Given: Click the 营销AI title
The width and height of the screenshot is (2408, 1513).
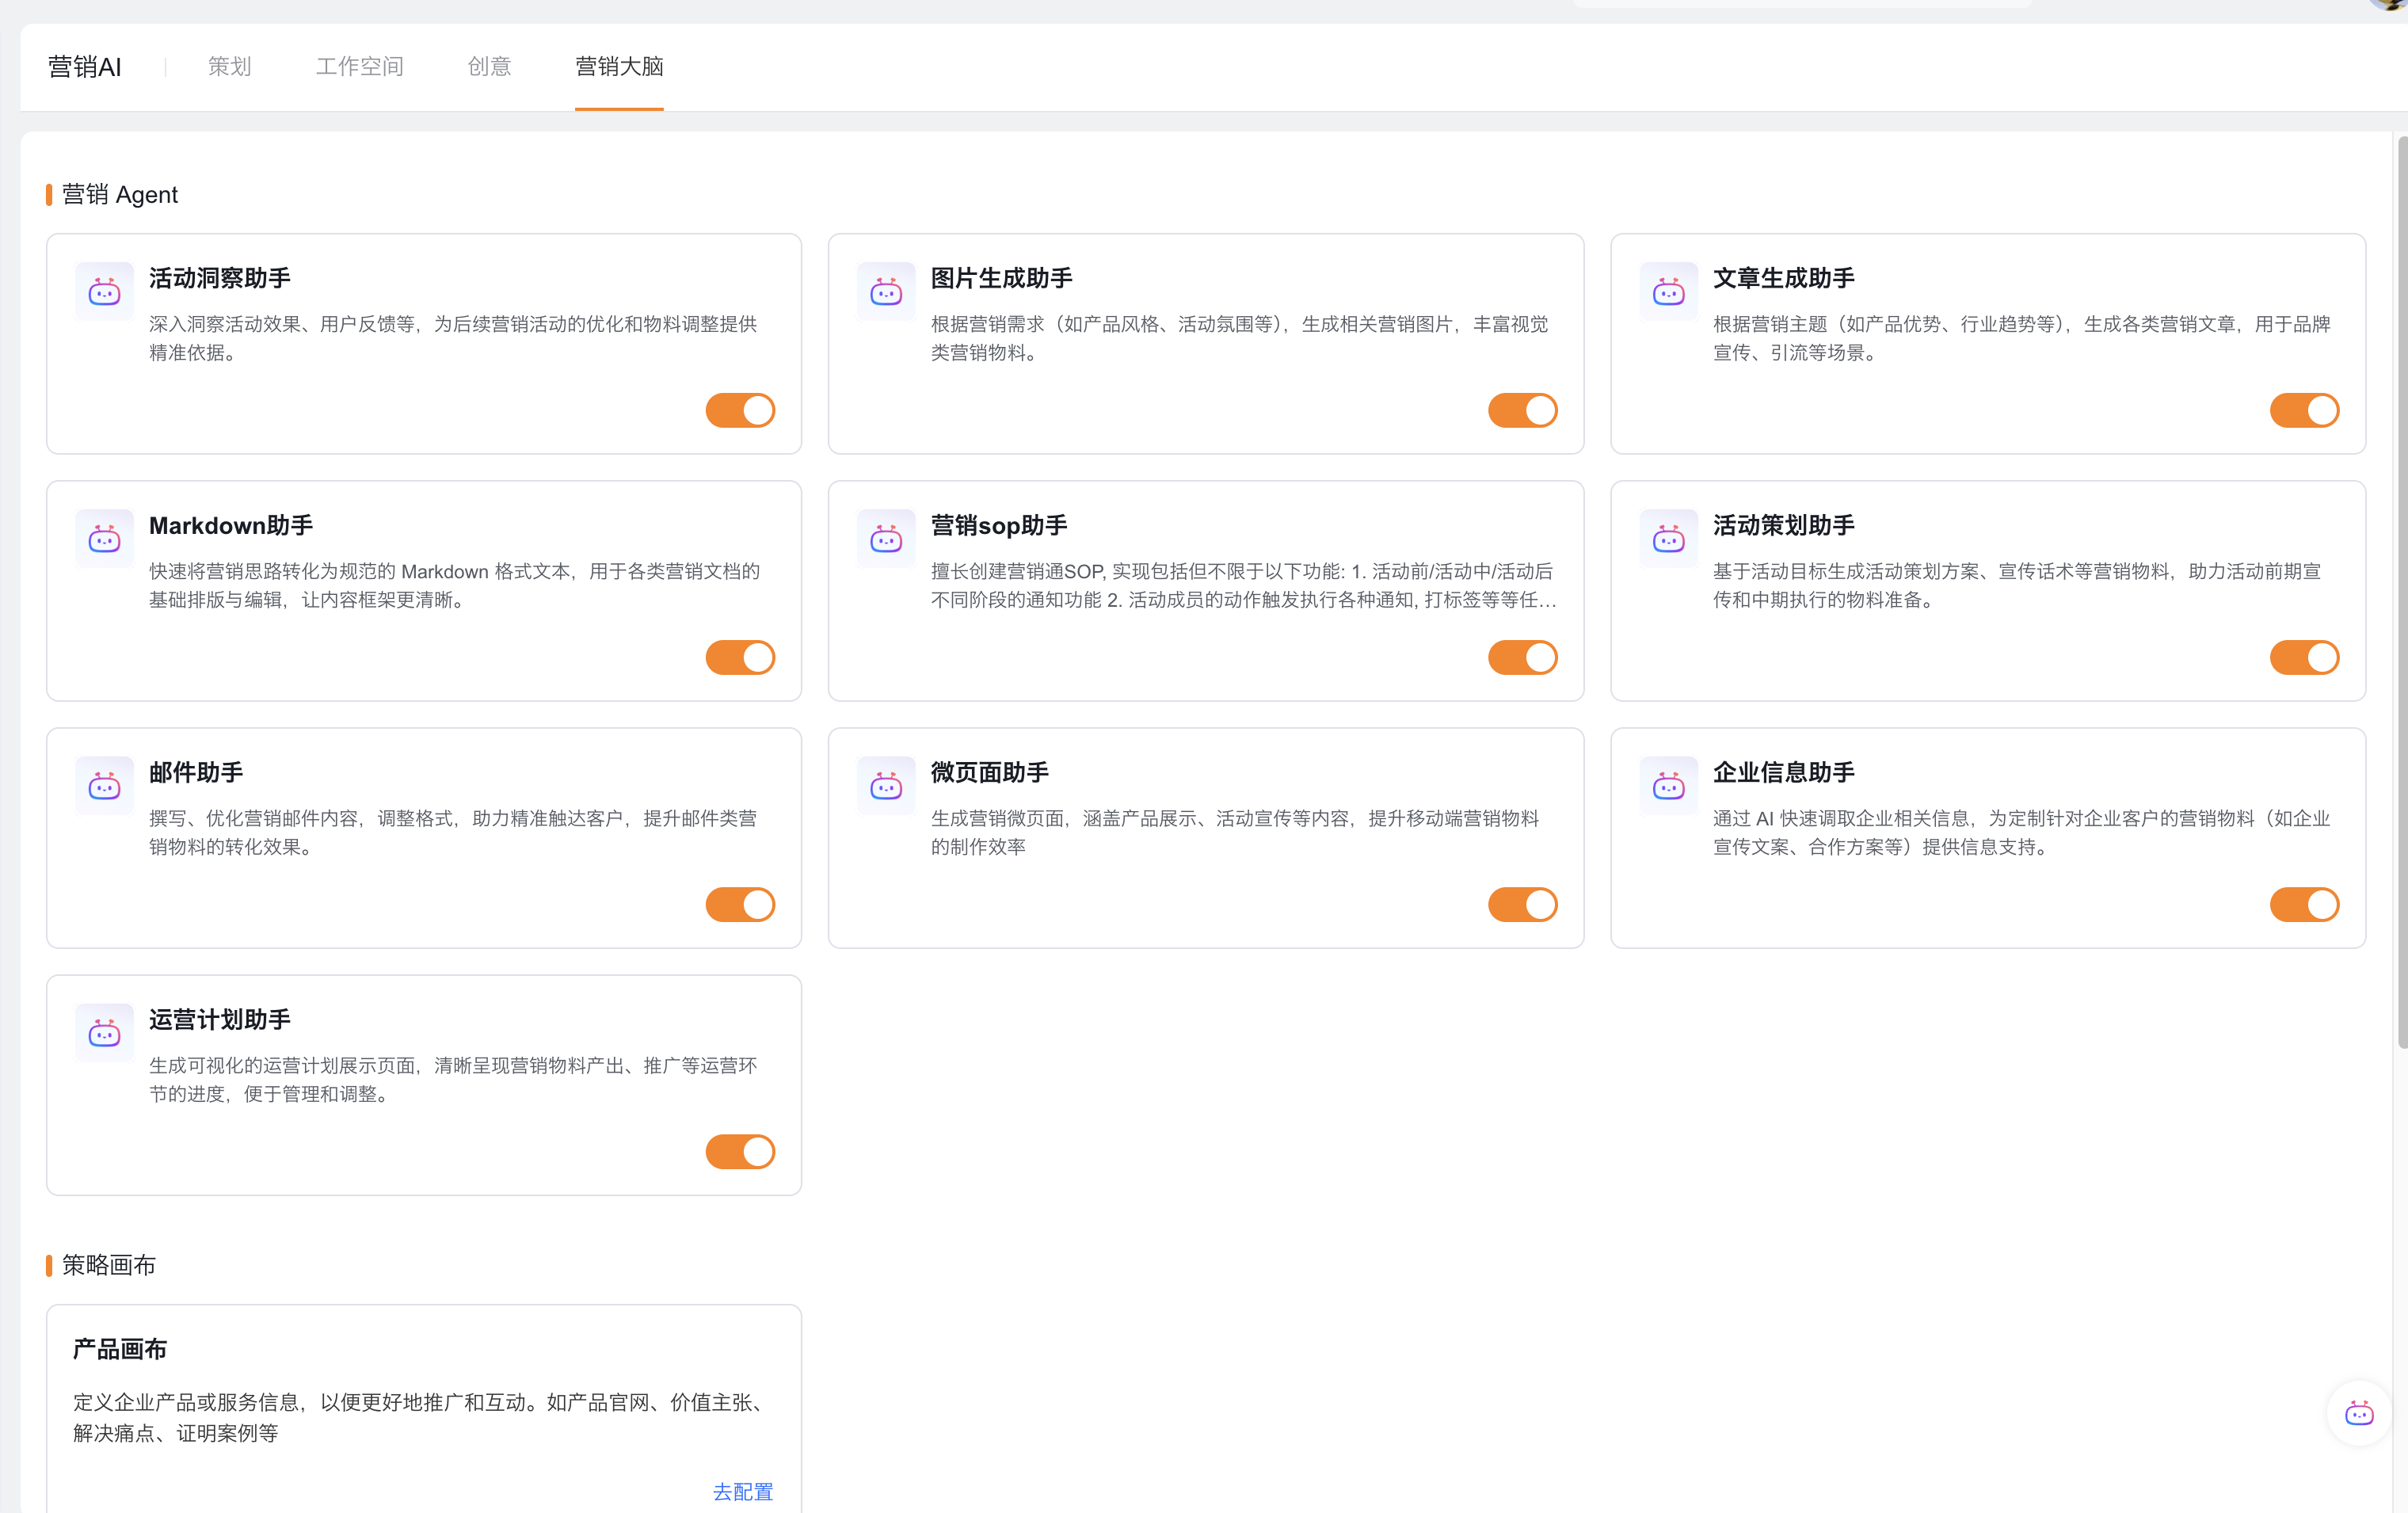Looking at the screenshot, I should [85, 66].
